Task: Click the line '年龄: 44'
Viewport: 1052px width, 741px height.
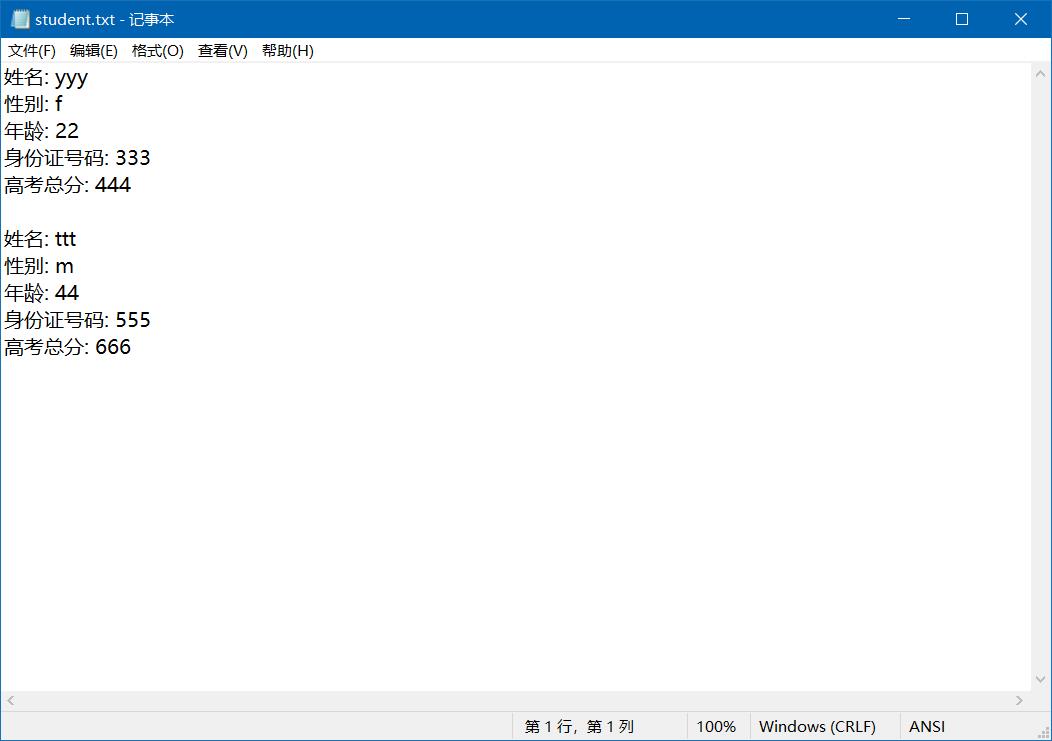Action: (x=42, y=293)
